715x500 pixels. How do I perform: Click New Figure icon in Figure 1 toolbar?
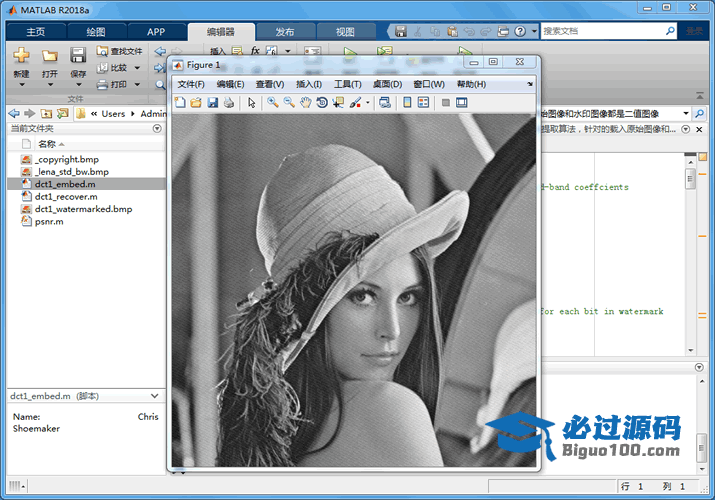[180, 103]
